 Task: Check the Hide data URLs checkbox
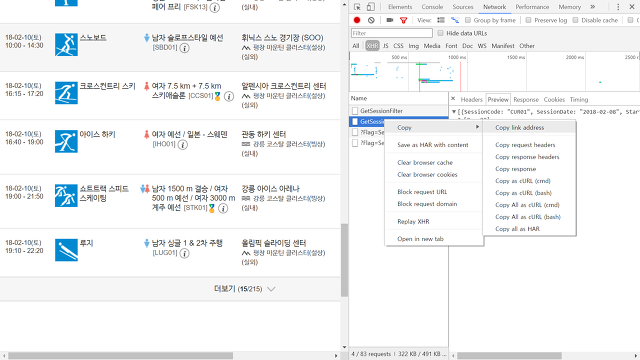[x=440, y=33]
